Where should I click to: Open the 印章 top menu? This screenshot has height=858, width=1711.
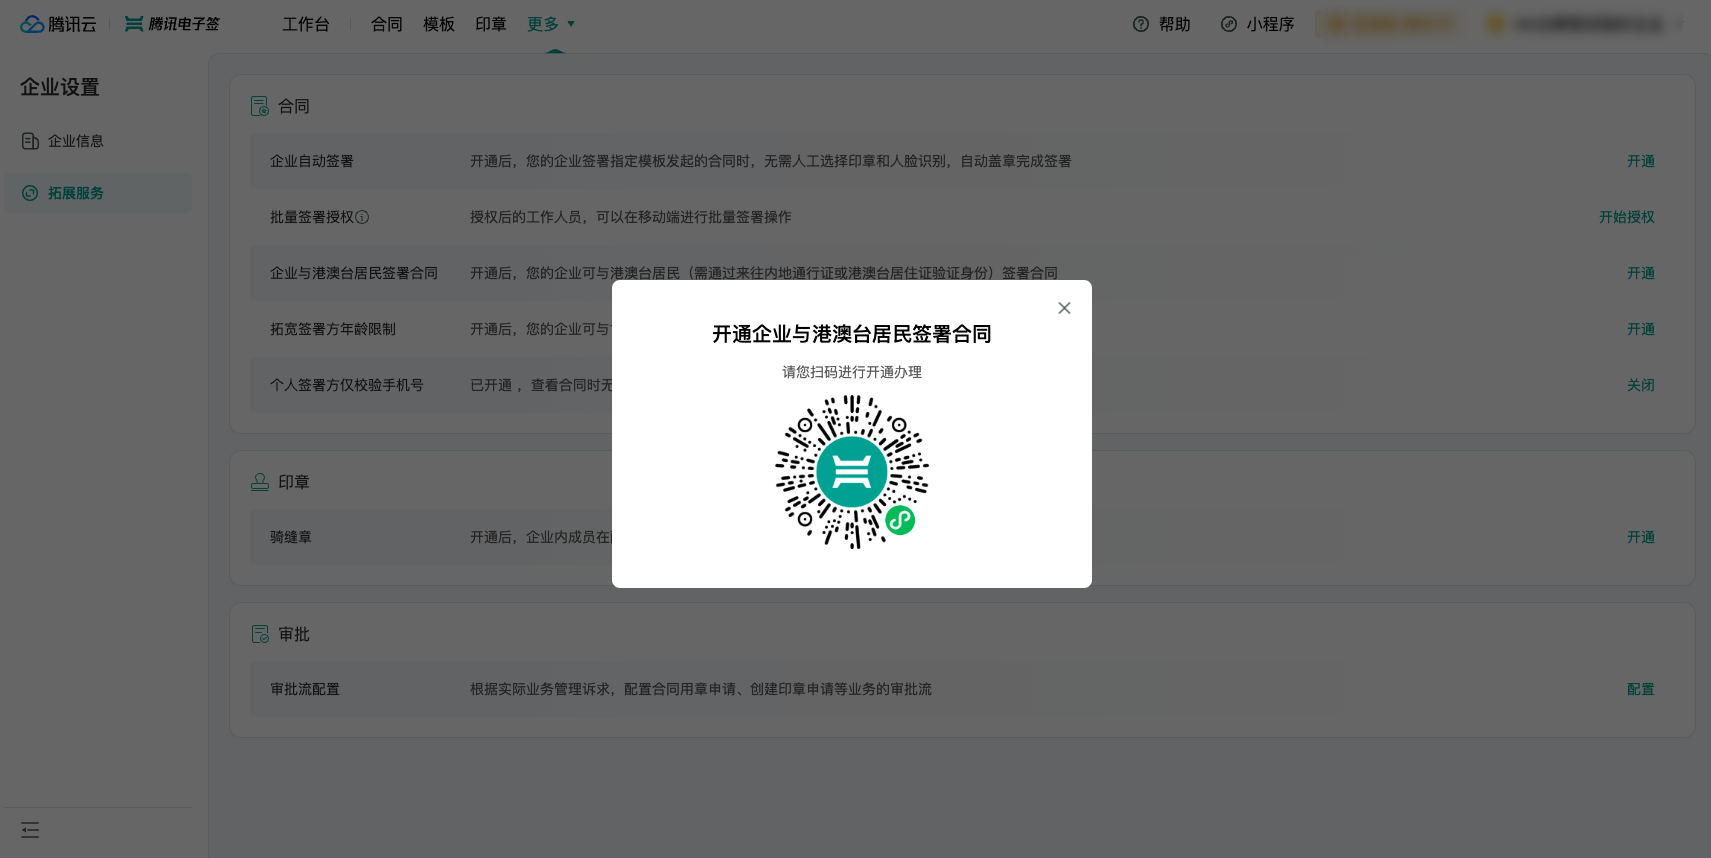(491, 24)
